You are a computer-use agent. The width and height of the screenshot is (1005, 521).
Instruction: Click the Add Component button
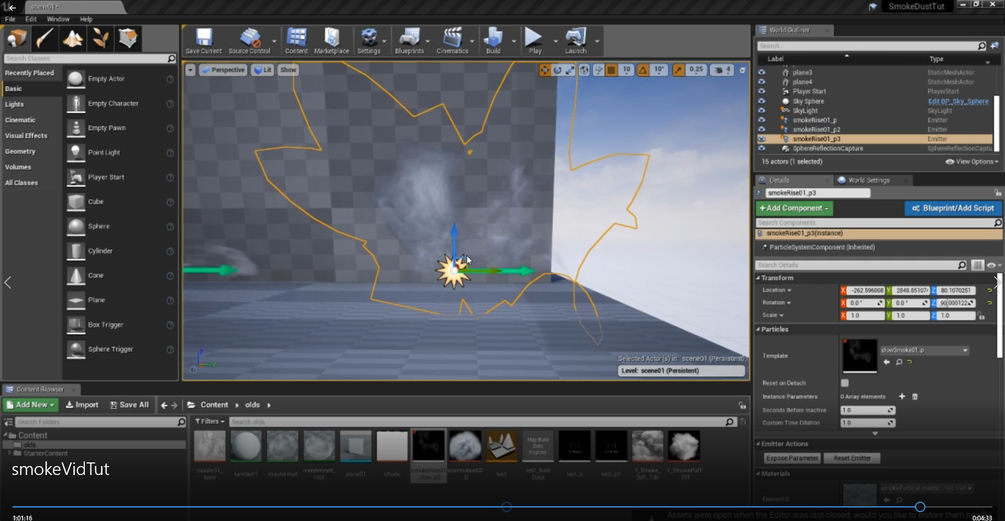point(795,208)
